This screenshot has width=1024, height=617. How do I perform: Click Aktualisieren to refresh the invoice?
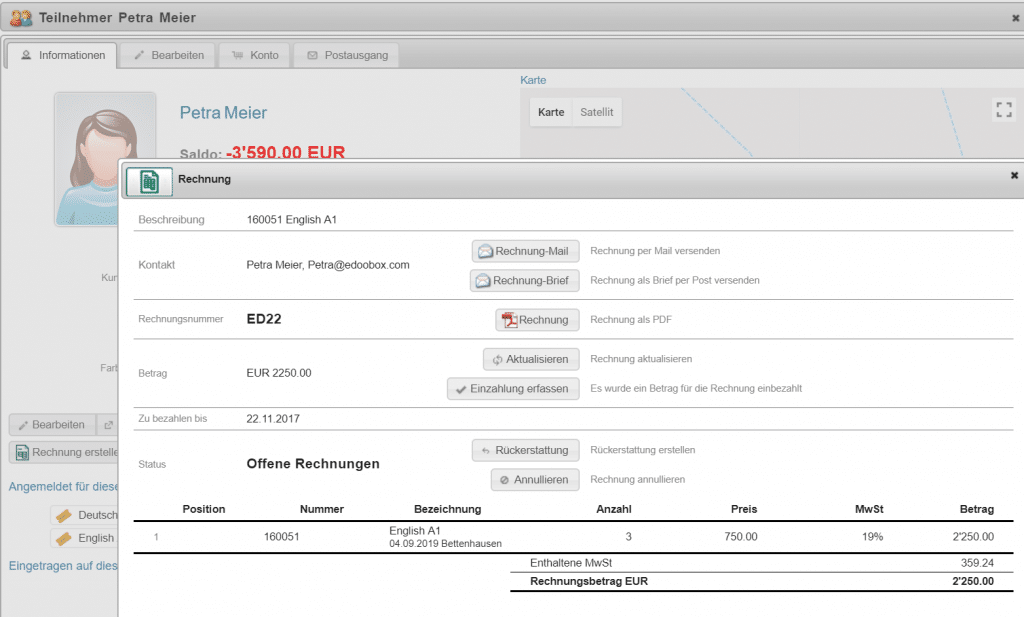532,359
